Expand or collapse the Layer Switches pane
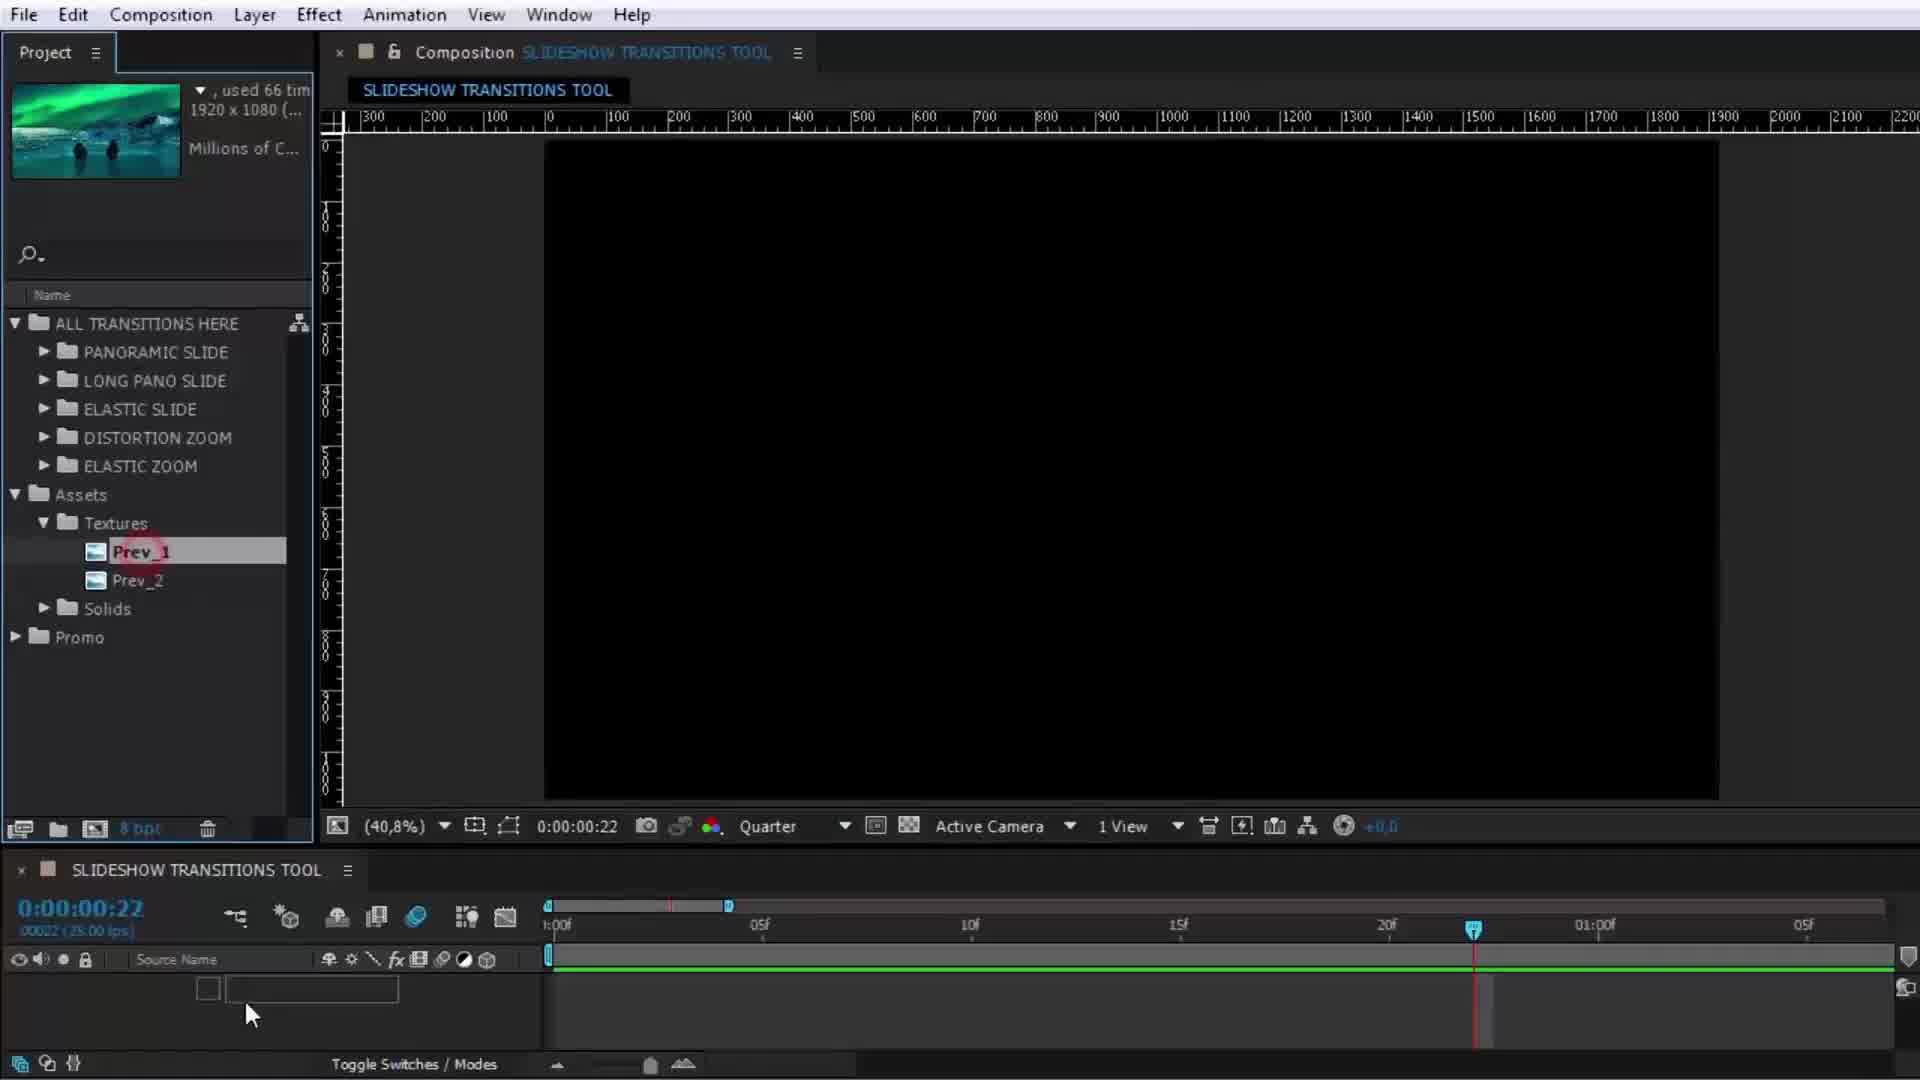The height and width of the screenshot is (1080, 1920). (20, 1064)
